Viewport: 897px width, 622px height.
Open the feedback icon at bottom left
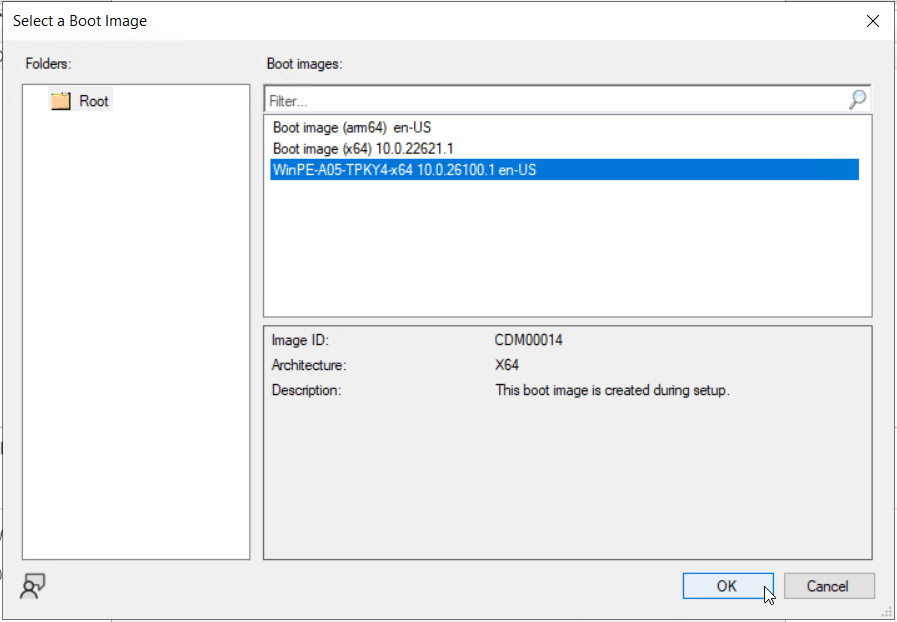(x=33, y=587)
